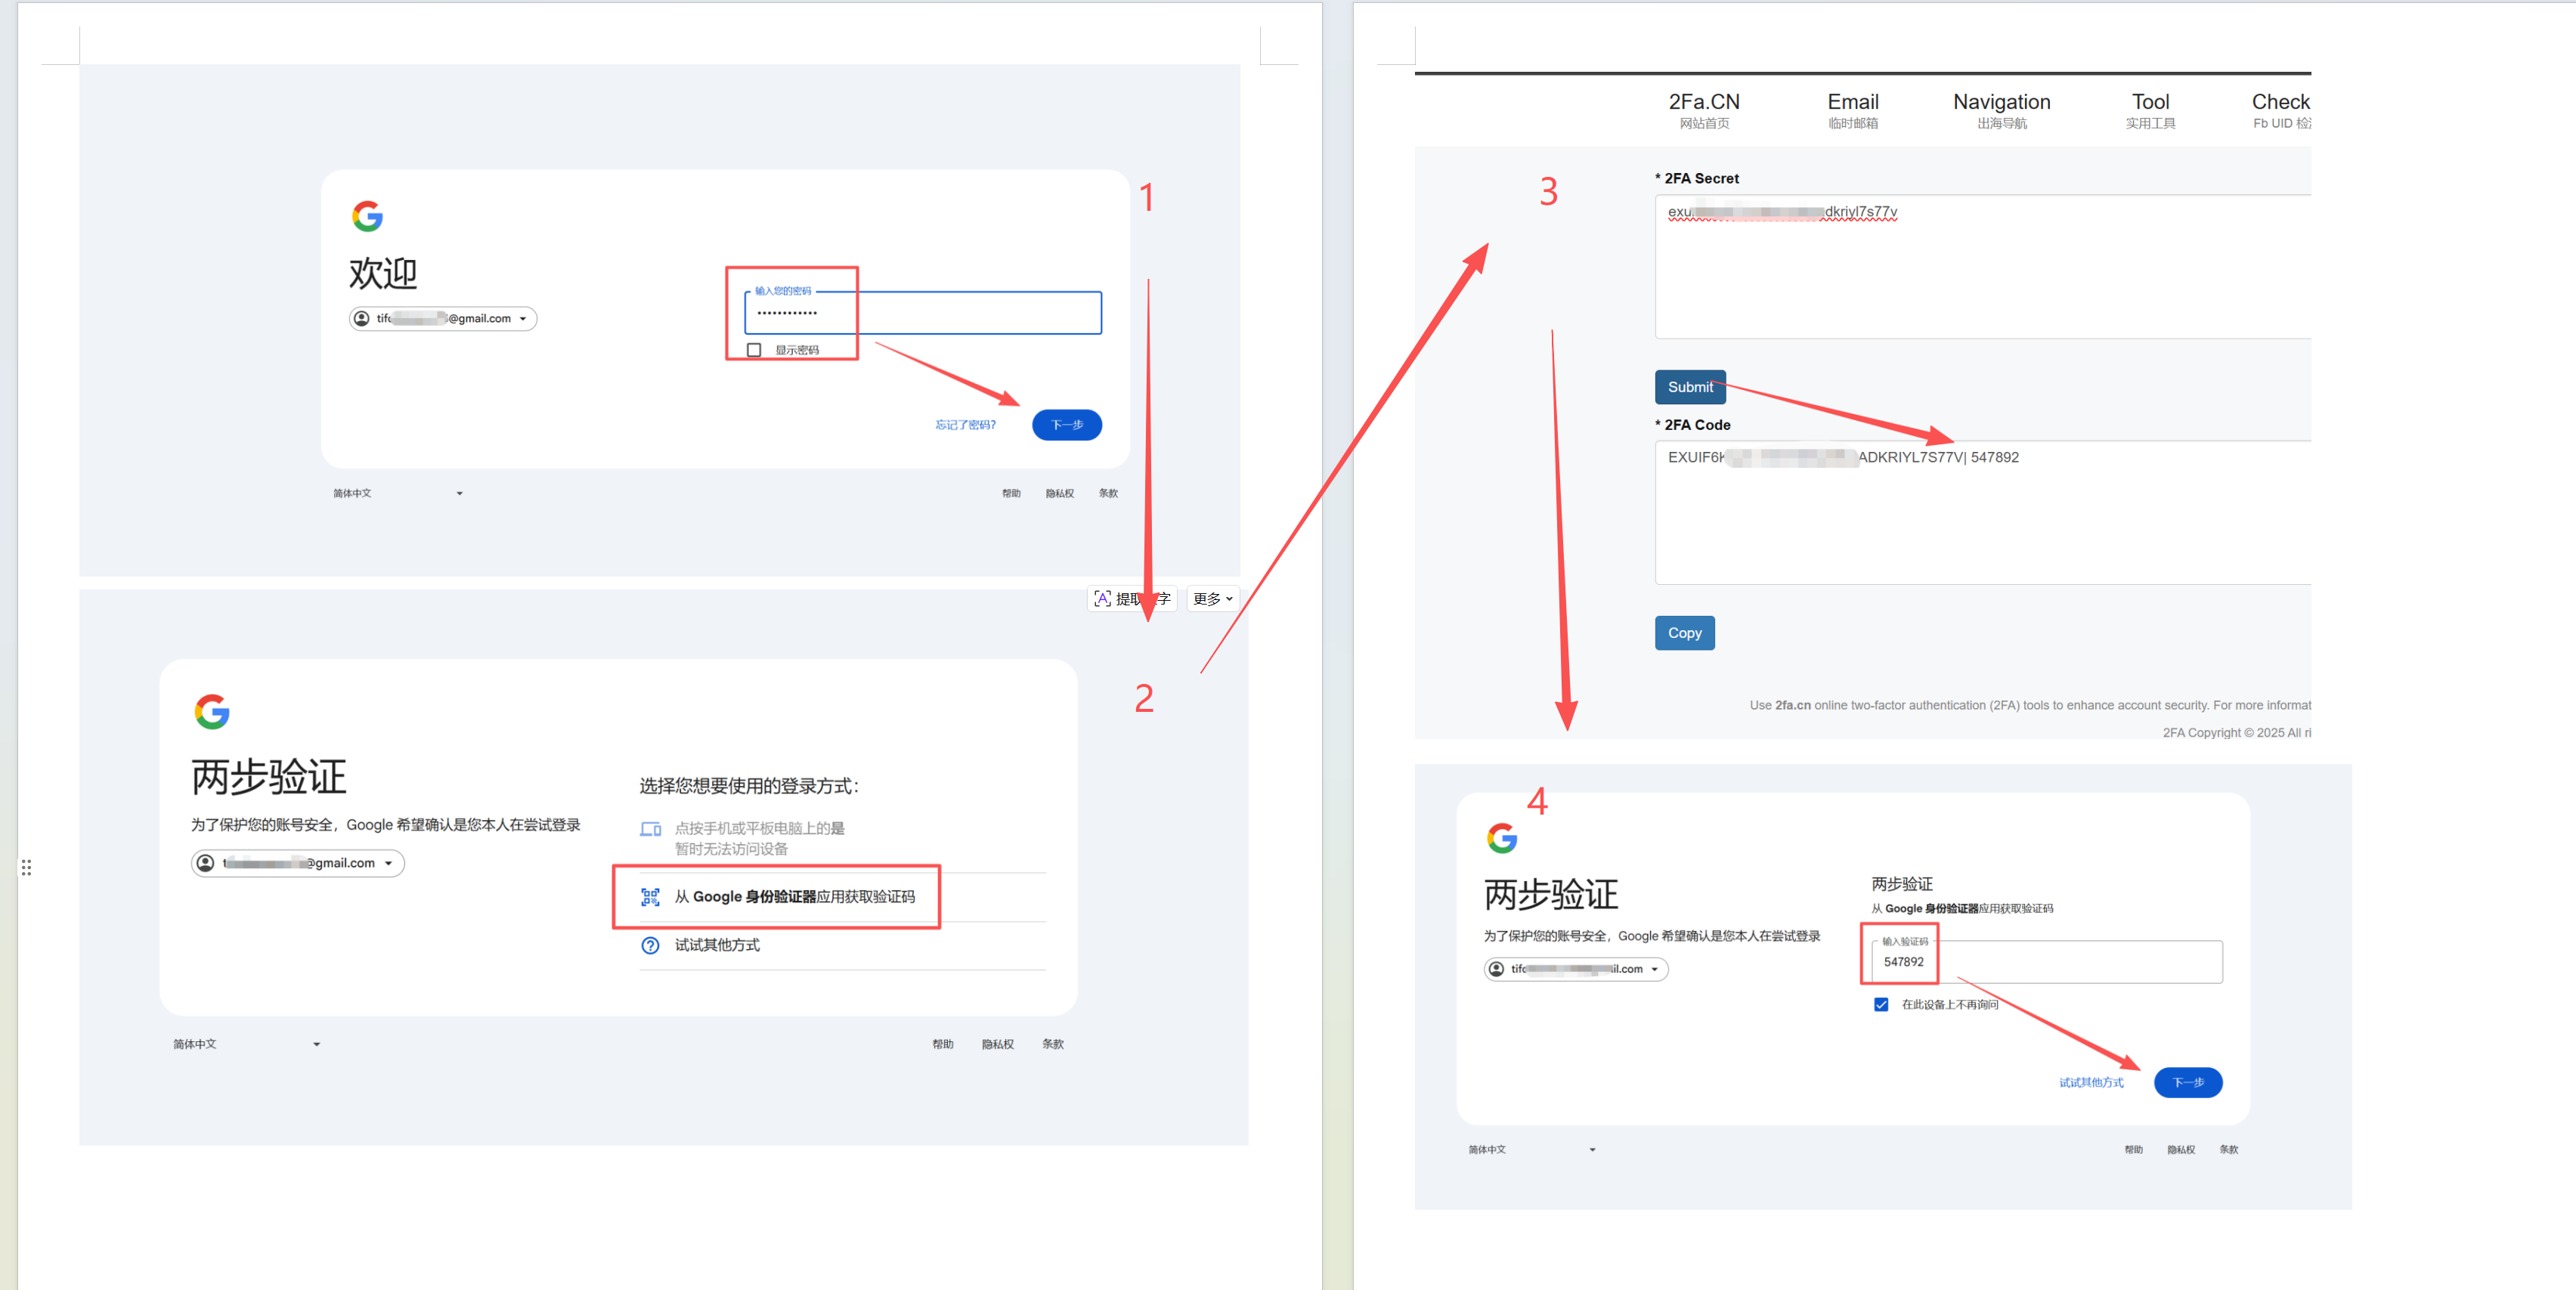Open the 简体中文 dropdown below the method selection card
The width and height of the screenshot is (2576, 1290).
(x=246, y=1044)
